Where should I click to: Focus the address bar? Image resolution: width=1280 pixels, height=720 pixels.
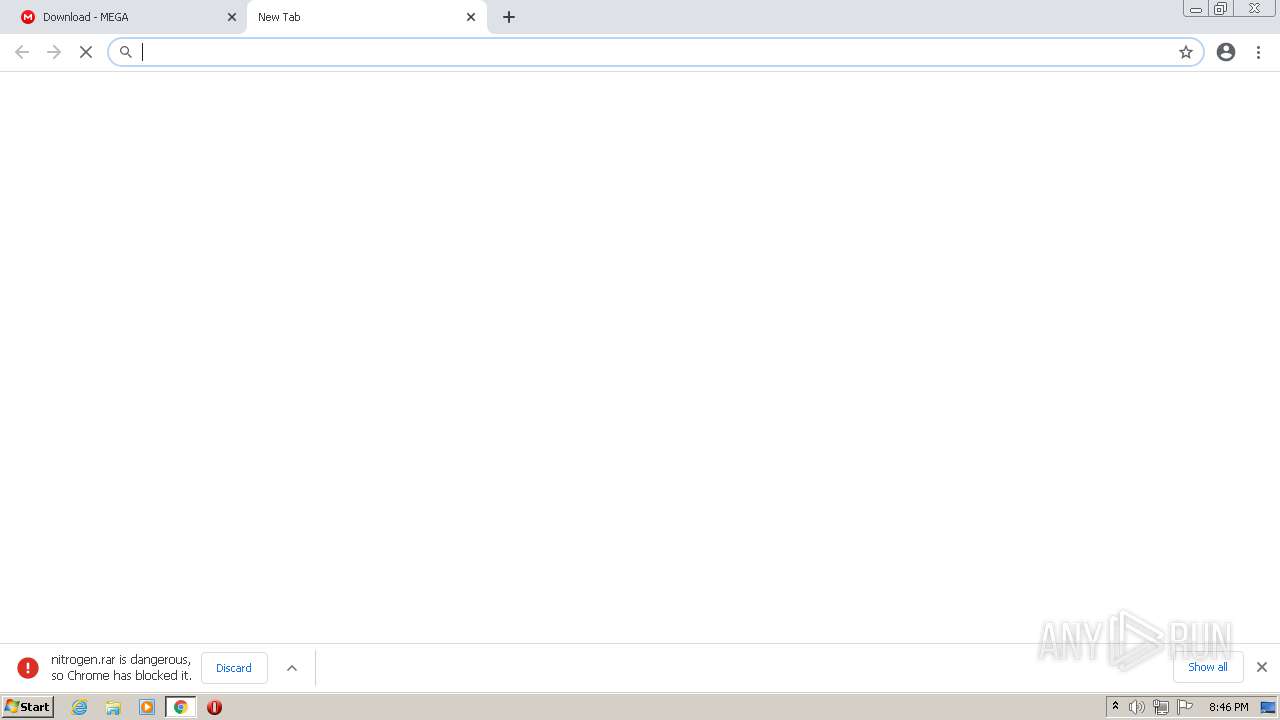pyautogui.click(x=655, y=52)
